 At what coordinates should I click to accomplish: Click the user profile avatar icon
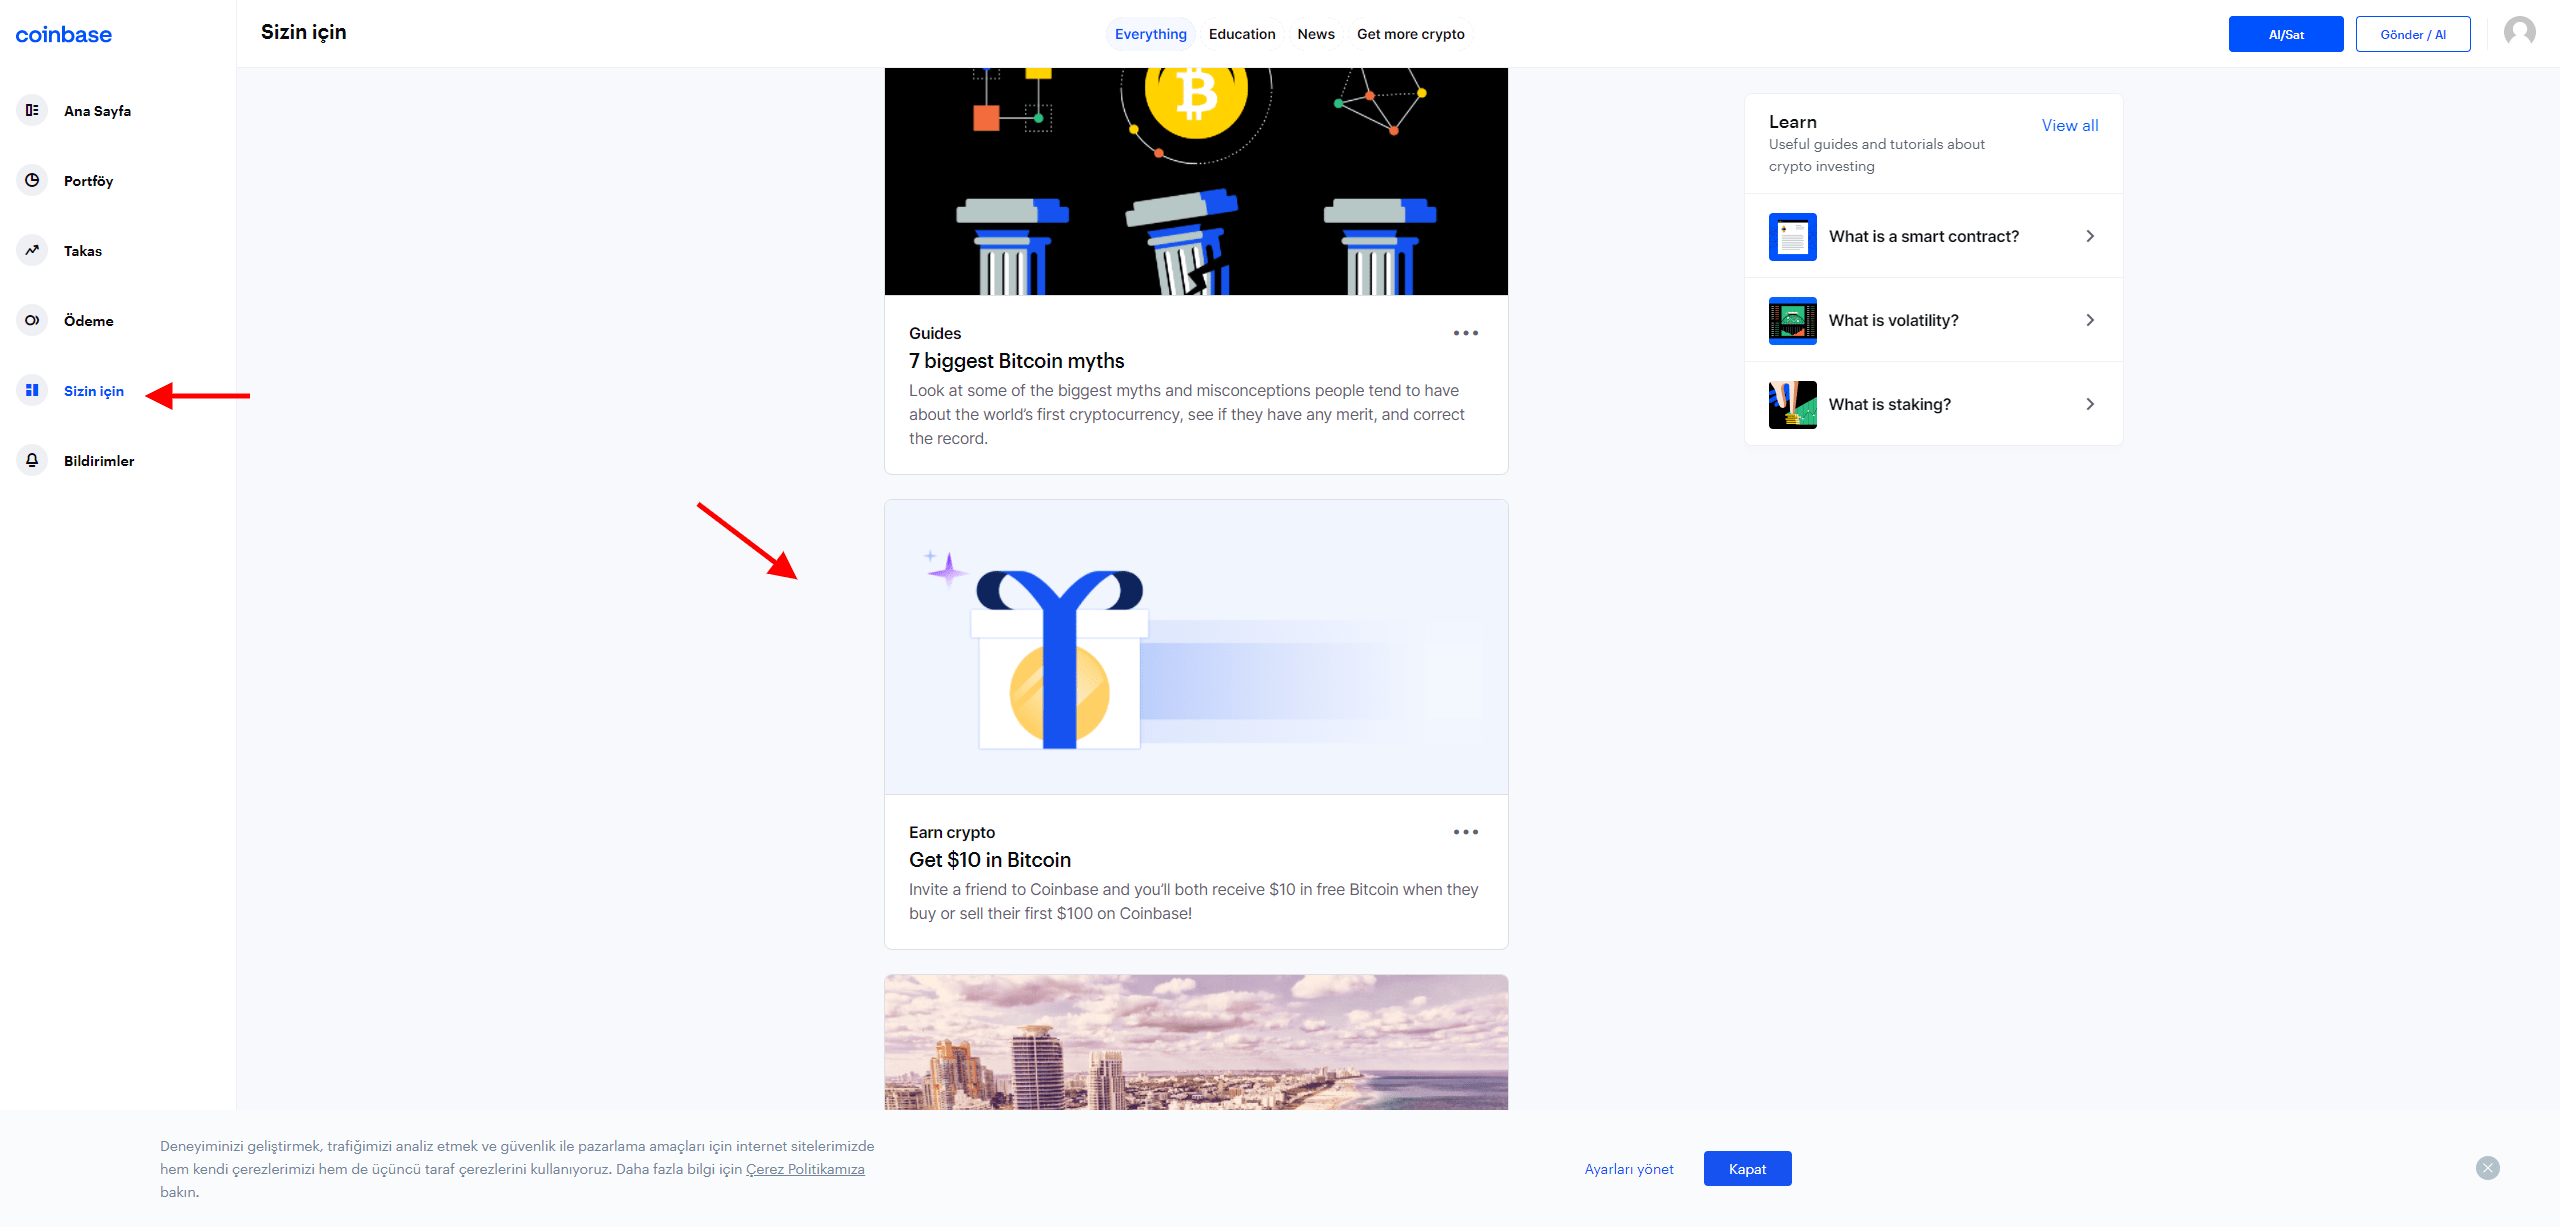tap(2519, 31)
